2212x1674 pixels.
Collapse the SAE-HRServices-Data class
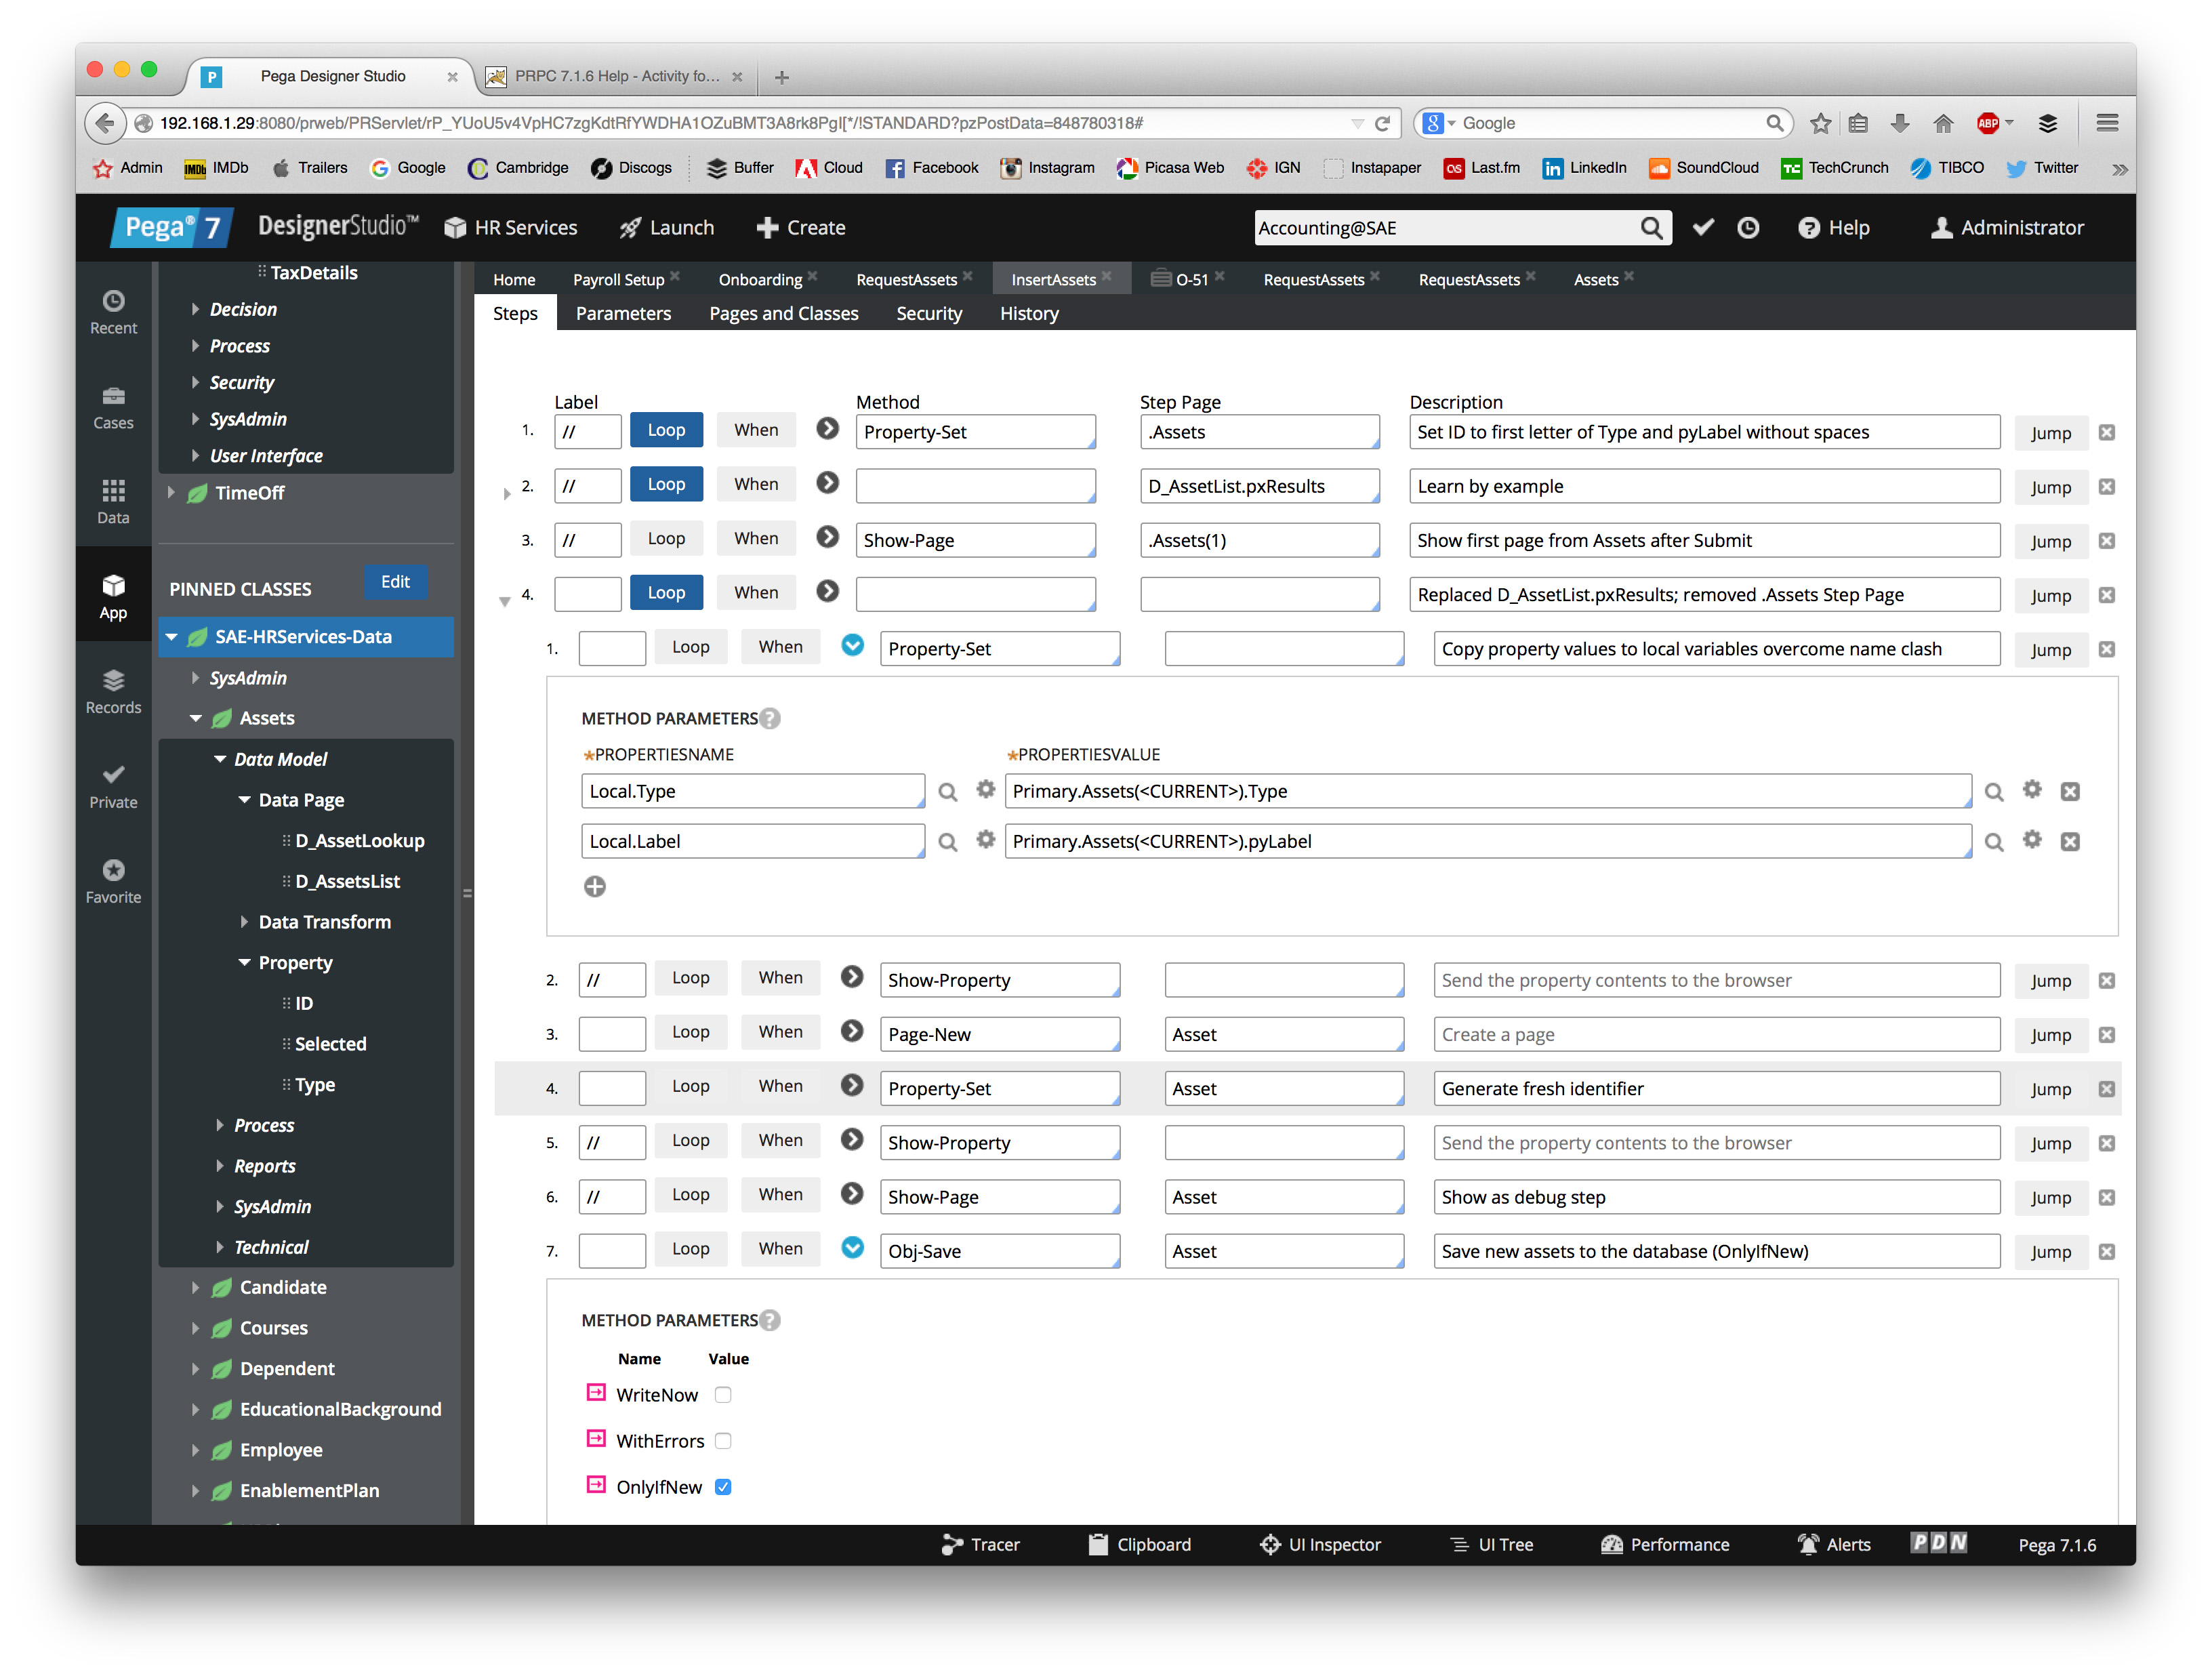172,637
